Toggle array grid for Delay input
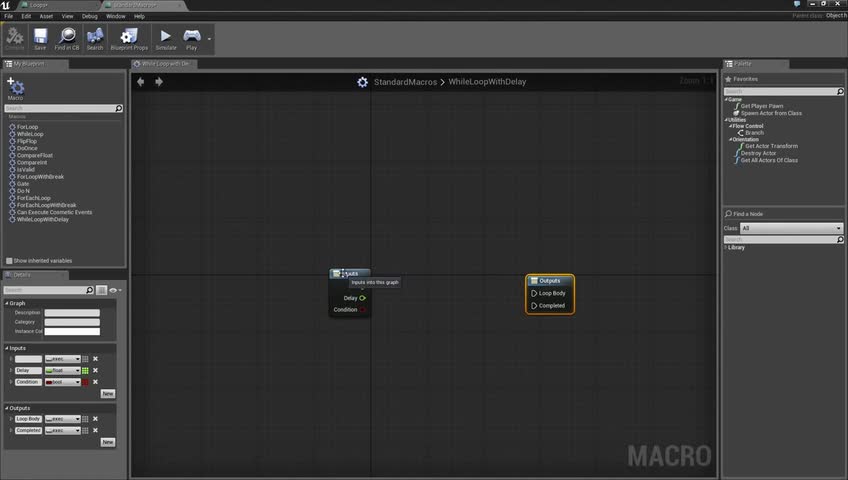This screenshot has height=480, width=848. (x=85, y=370)
